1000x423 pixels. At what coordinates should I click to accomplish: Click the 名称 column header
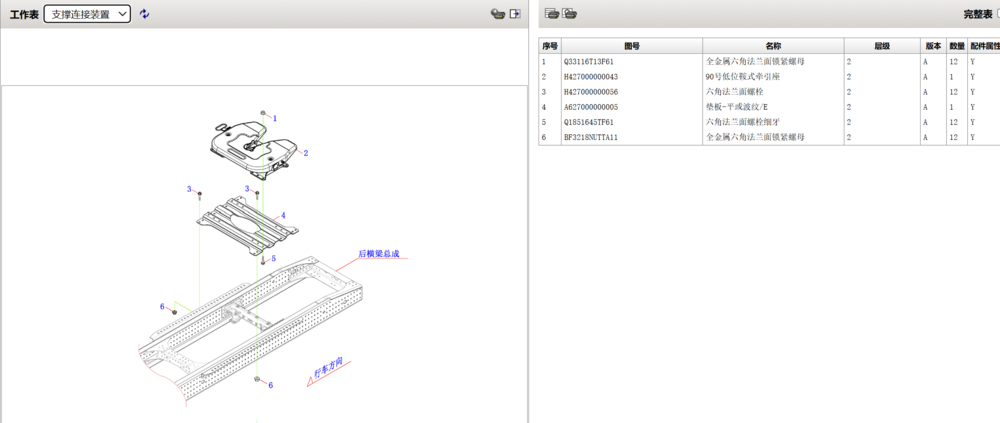pyautogui.click(x=773, y=46)
